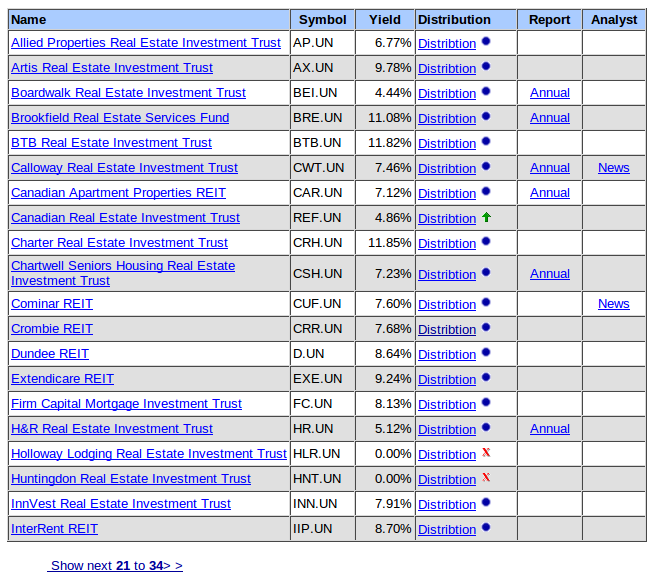View Annual report for Brookfield (BRE.UN)
Image resolution: width=655 pixels, height=575 pixels.
(550, 118)
